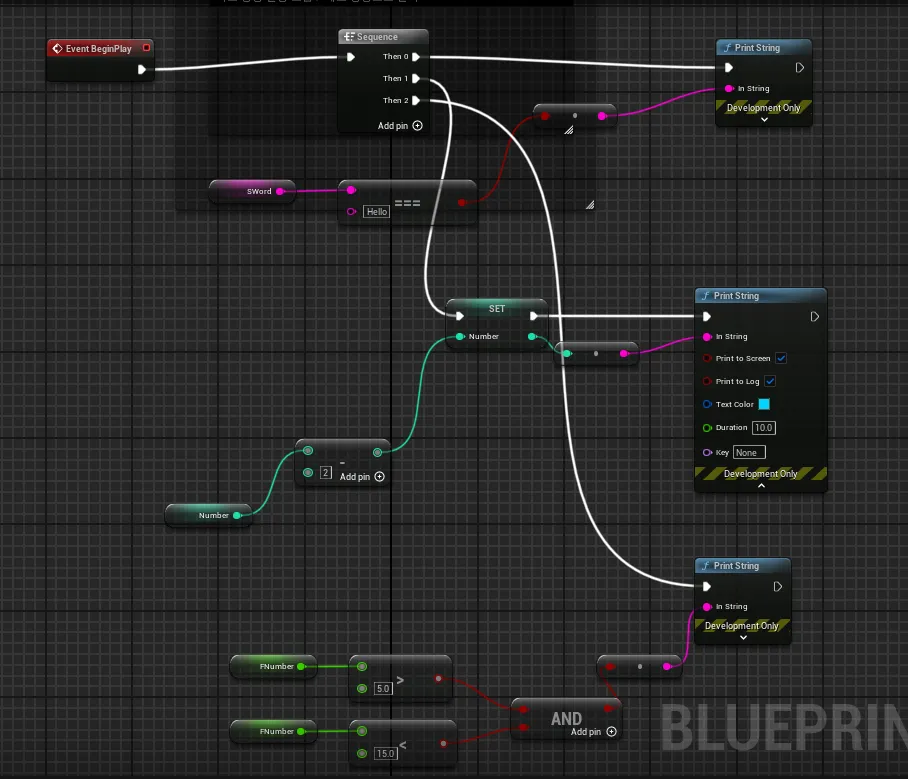Click the lower FNumber variable output pin

click(301, 732)
